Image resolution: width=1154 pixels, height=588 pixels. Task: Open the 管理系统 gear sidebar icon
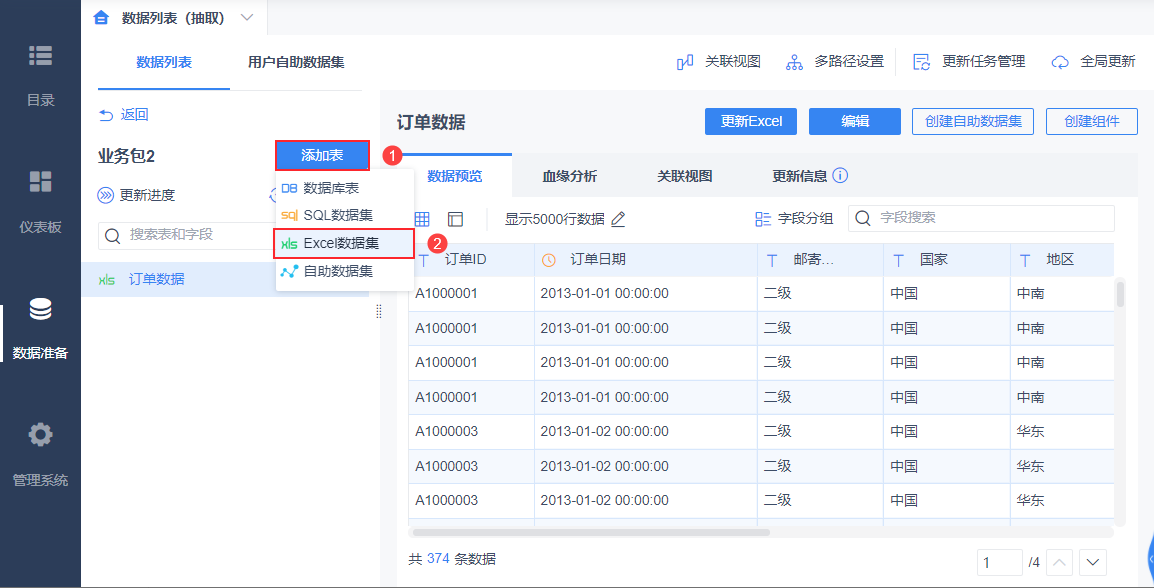pyautogui.click(x=40, y=435)
